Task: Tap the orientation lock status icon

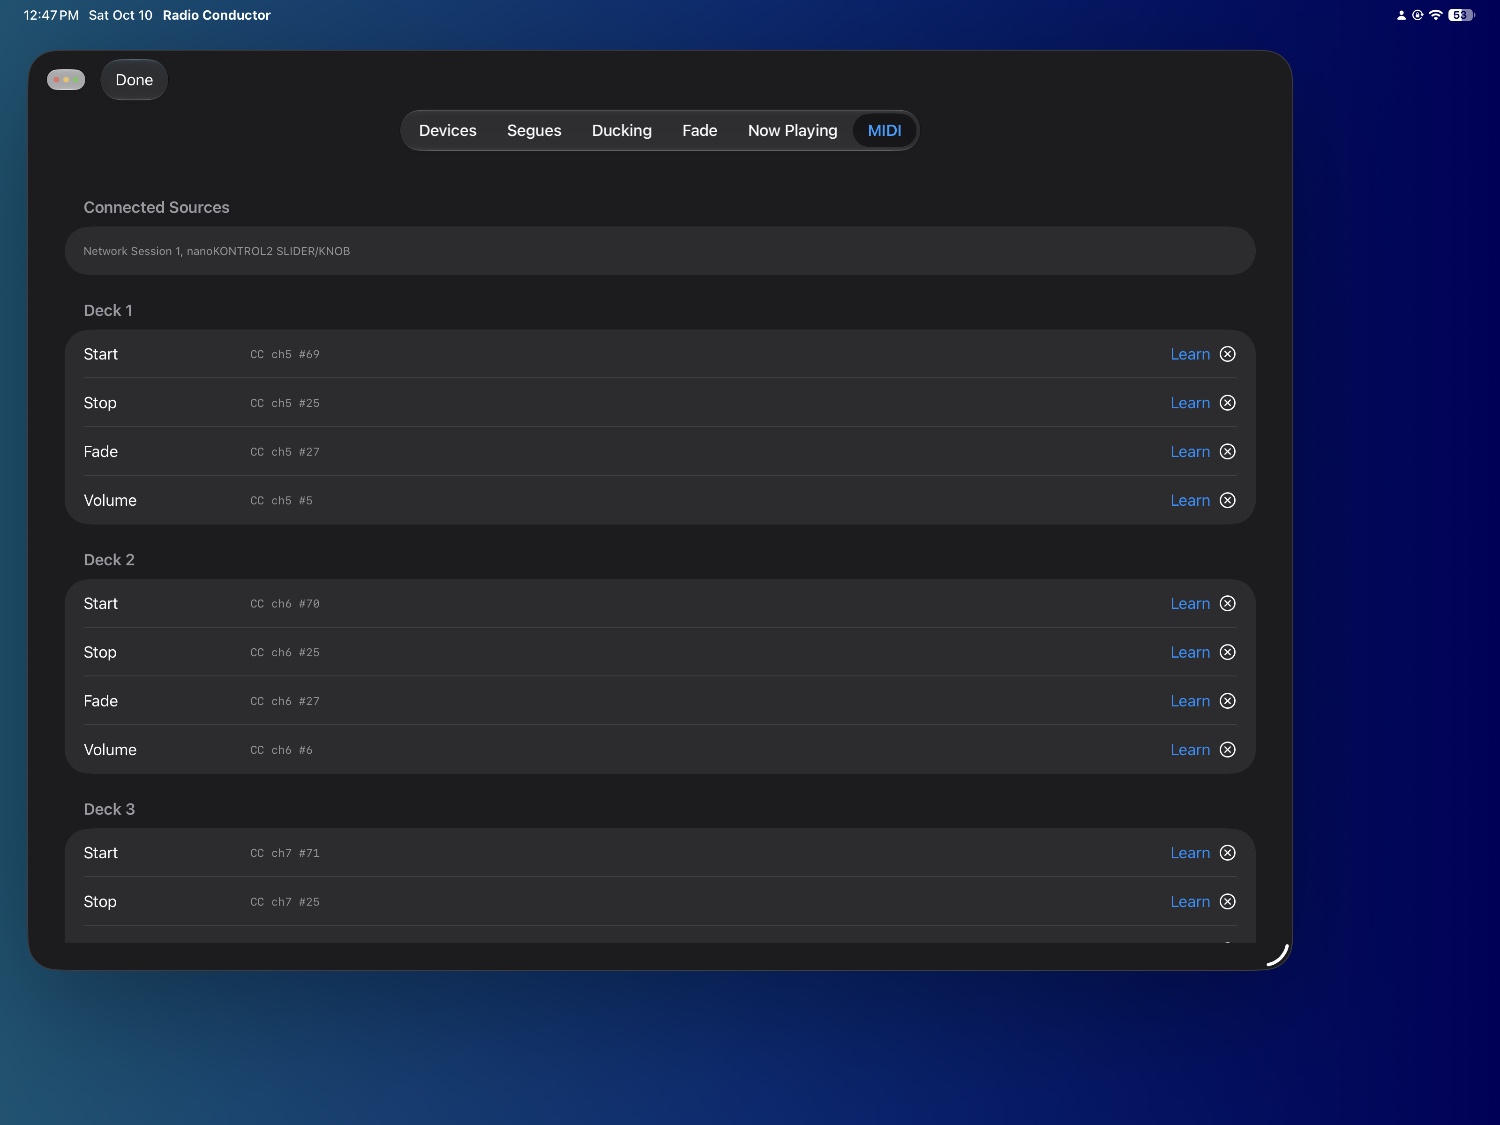Action: tap(1417, 15)
